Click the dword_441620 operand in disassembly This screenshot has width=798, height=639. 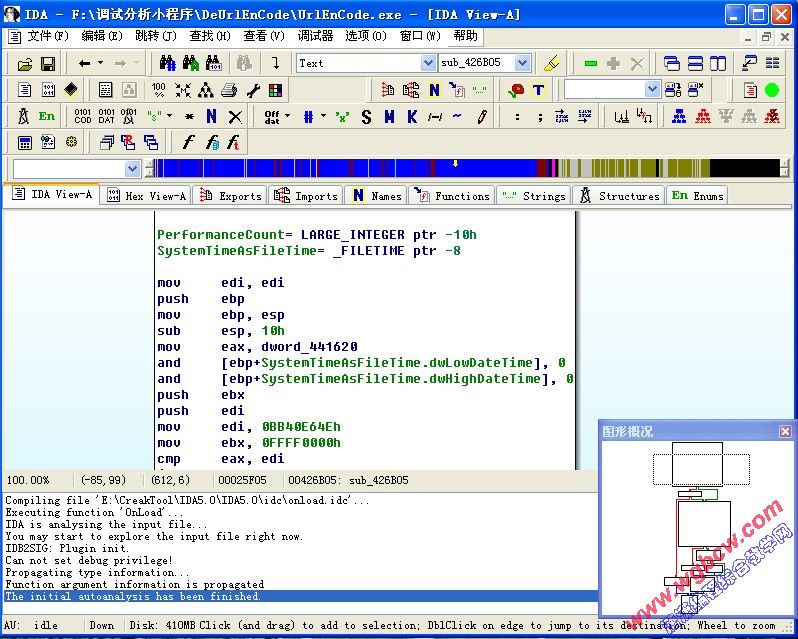(309, 347)
